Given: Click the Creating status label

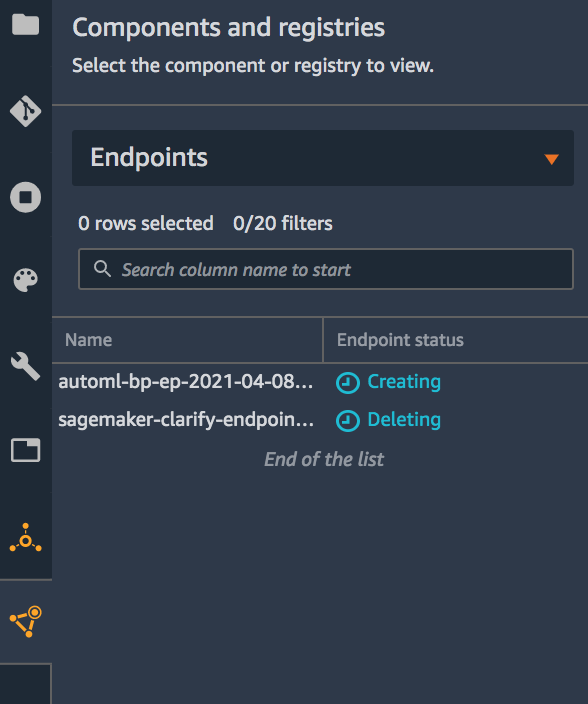Looking at the screenshot, I should 404,382.
